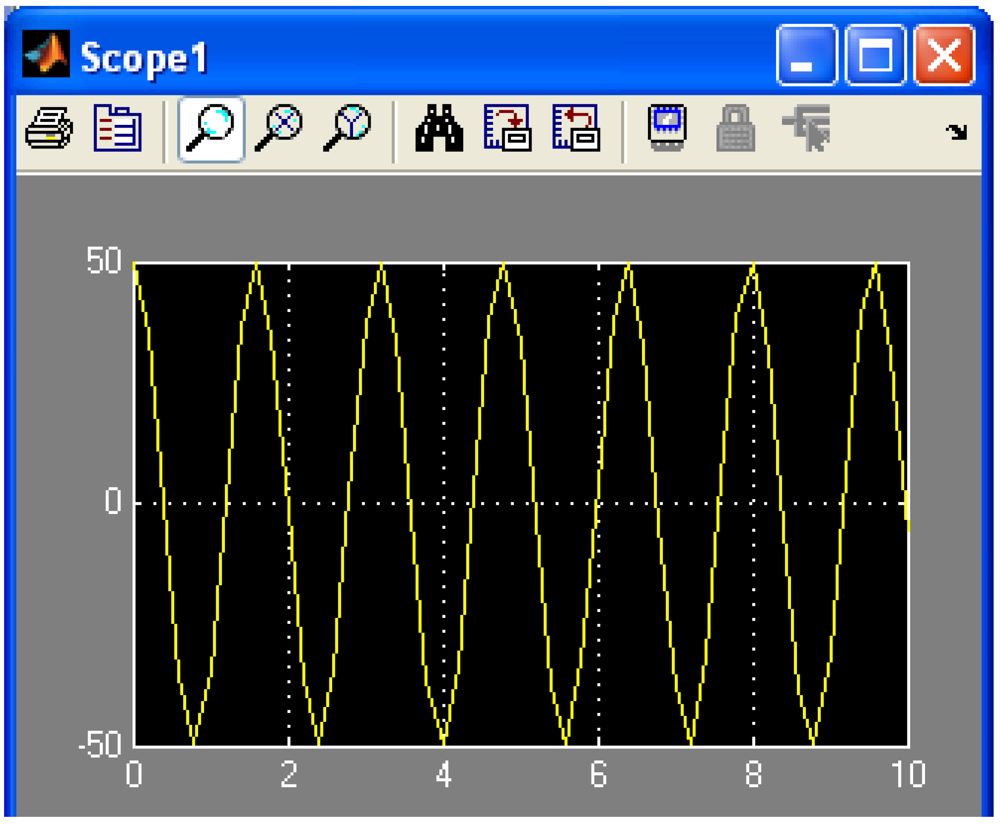The width and height of the screenshot is (1000, 825).
Task: Toggle the Floating scope icon
Action: tap(667, 129)
